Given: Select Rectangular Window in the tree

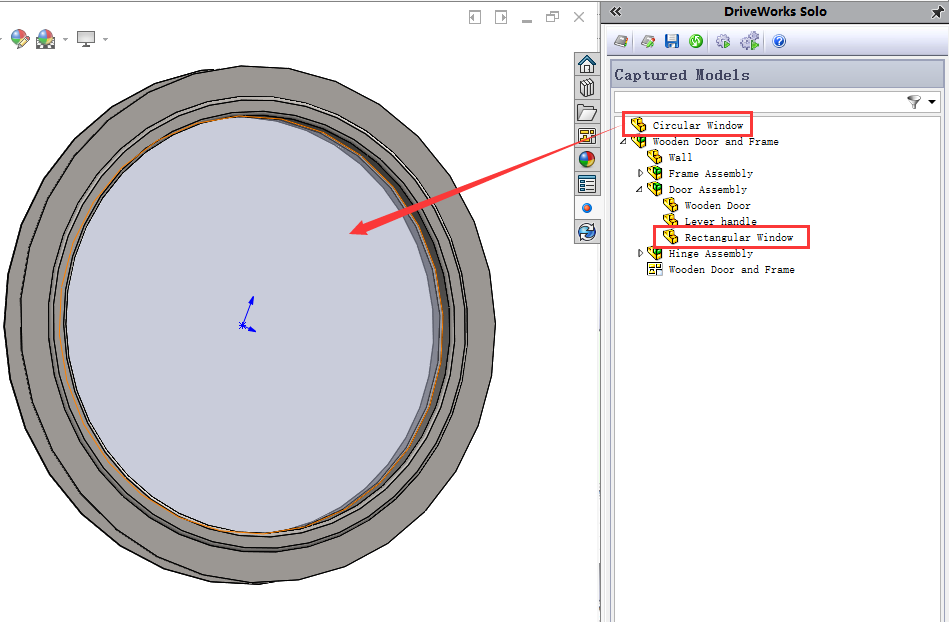Looking at the screenshot, I should [x=738, y=237].
